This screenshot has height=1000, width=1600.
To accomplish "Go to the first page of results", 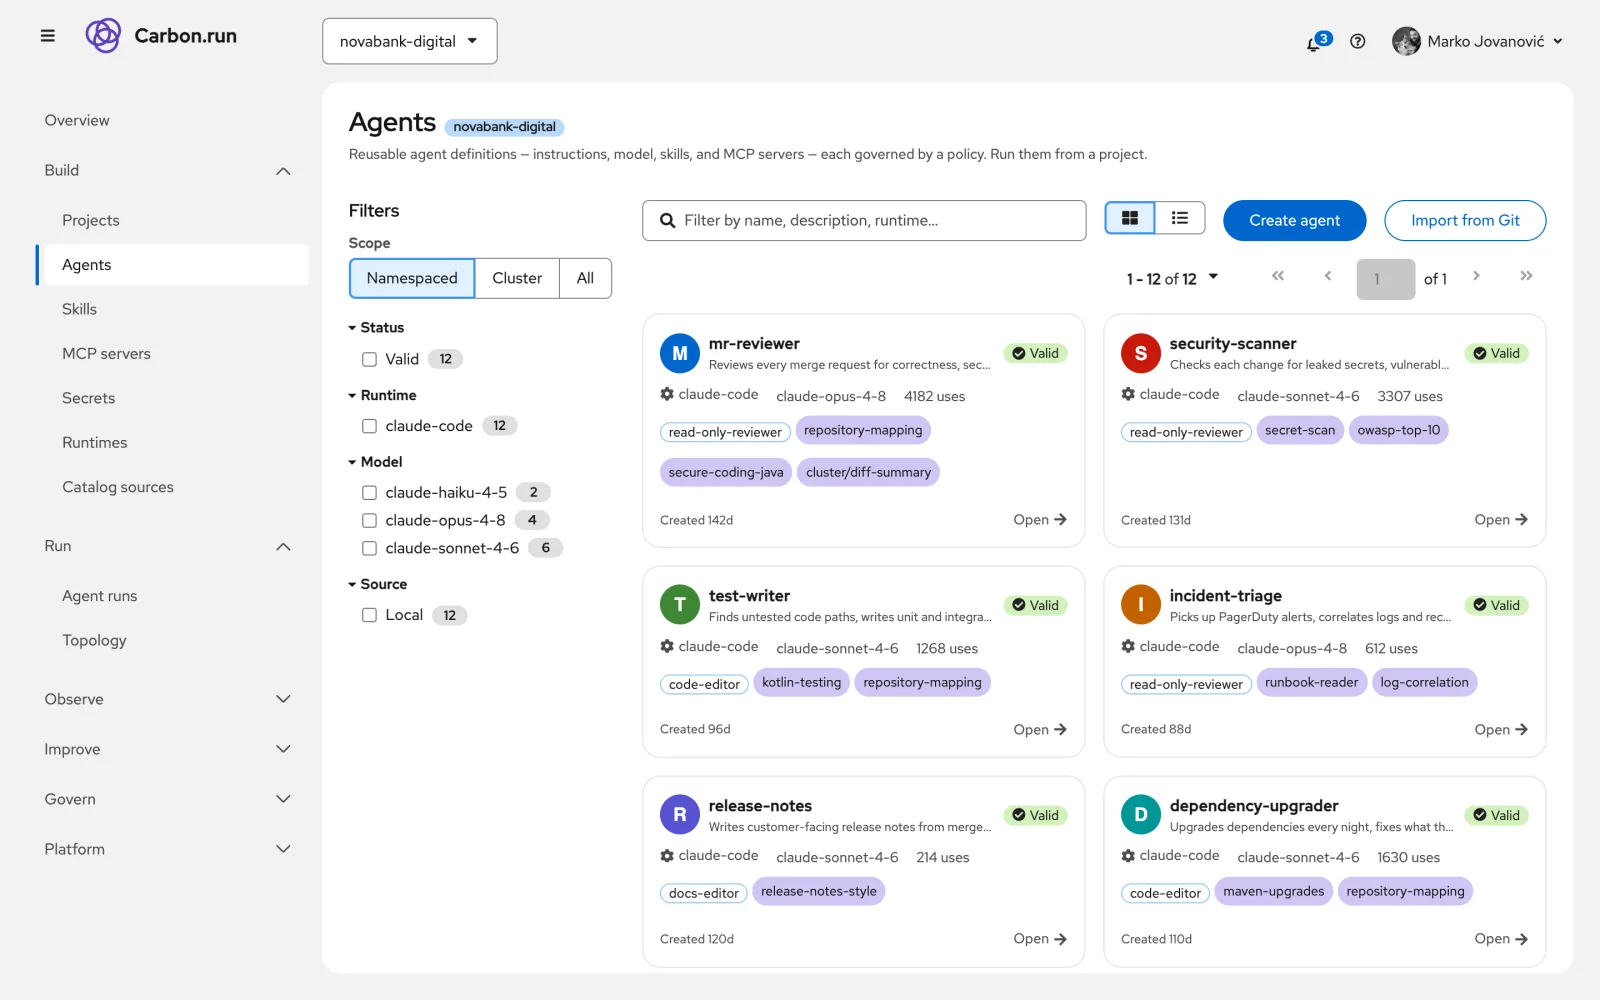I will pyautogui.click(x=1277, y=276).
